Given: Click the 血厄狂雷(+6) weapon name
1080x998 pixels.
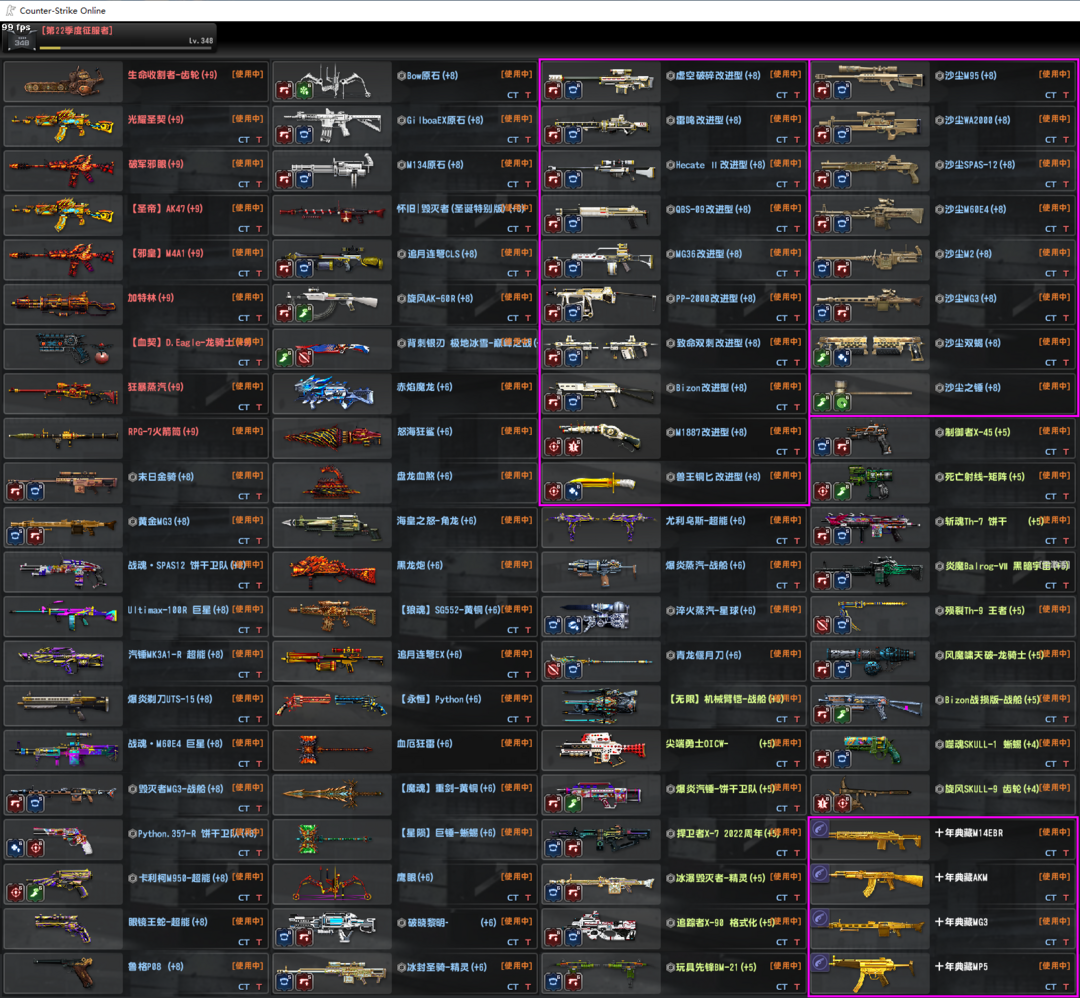Looking at the screenshot, I should pyautogui.click(x=424, y=744).
